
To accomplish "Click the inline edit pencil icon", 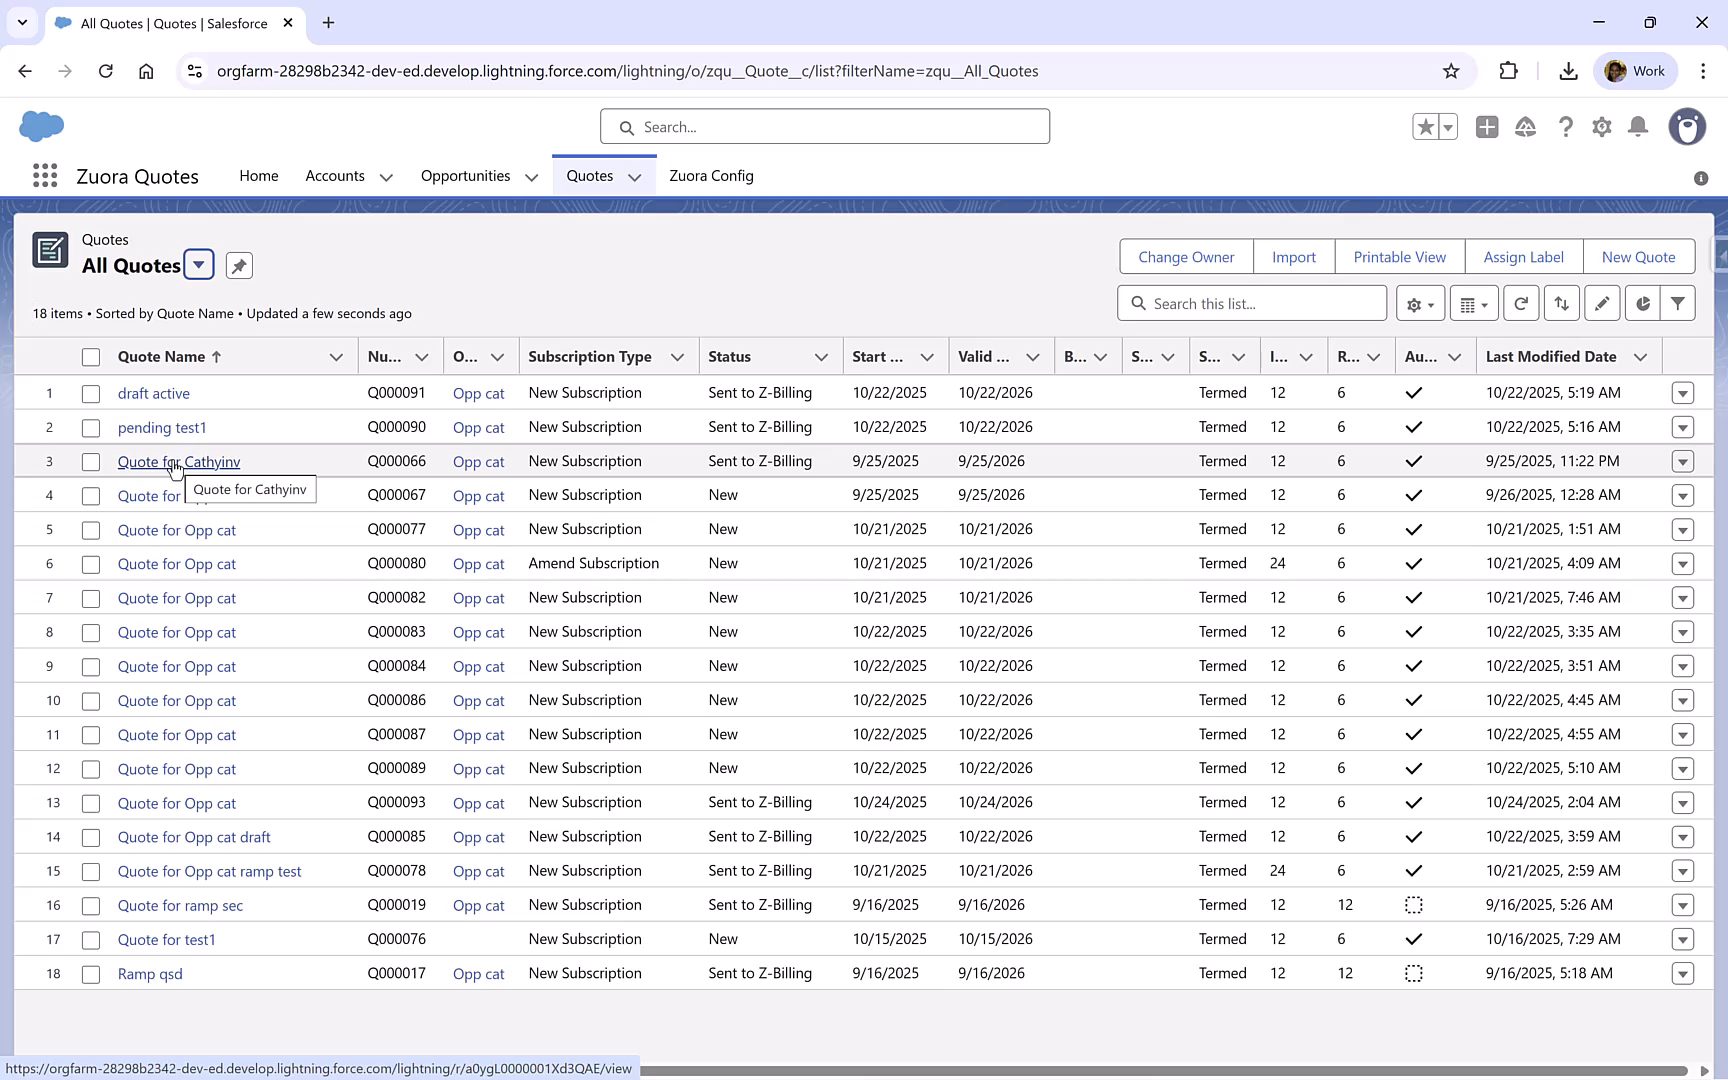I will point(1602,303).
